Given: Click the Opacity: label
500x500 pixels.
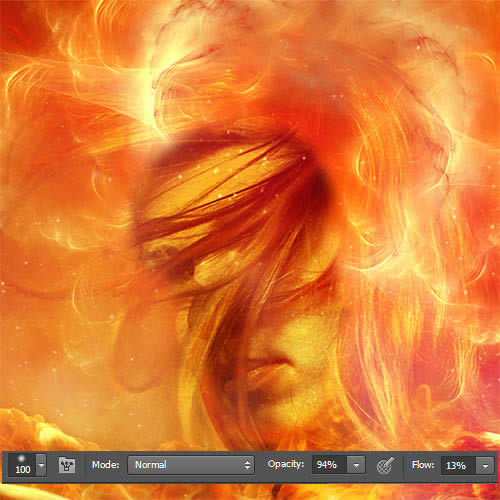Looking at the screenshot, I should (x=286, y=464).
